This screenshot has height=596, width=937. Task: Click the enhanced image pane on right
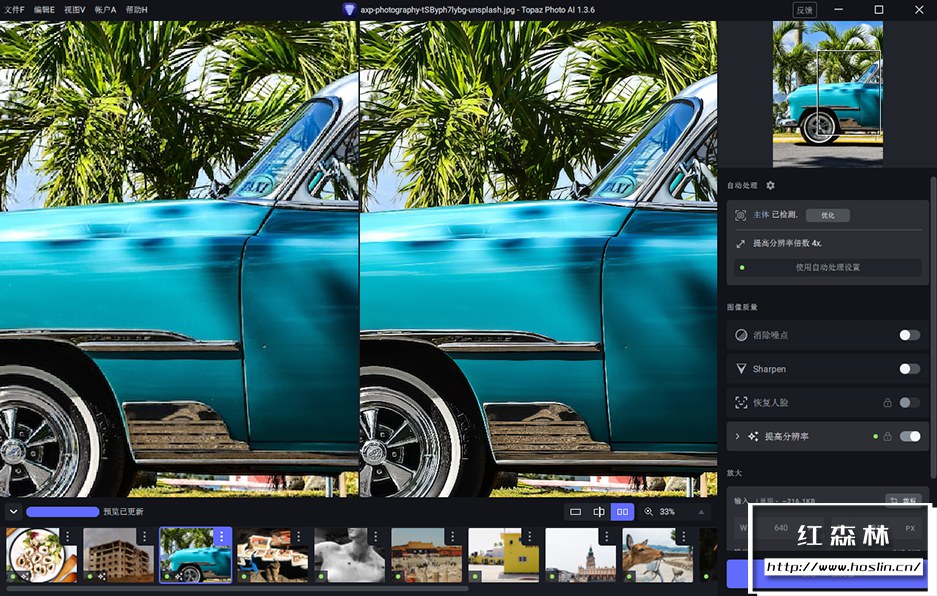538,259
